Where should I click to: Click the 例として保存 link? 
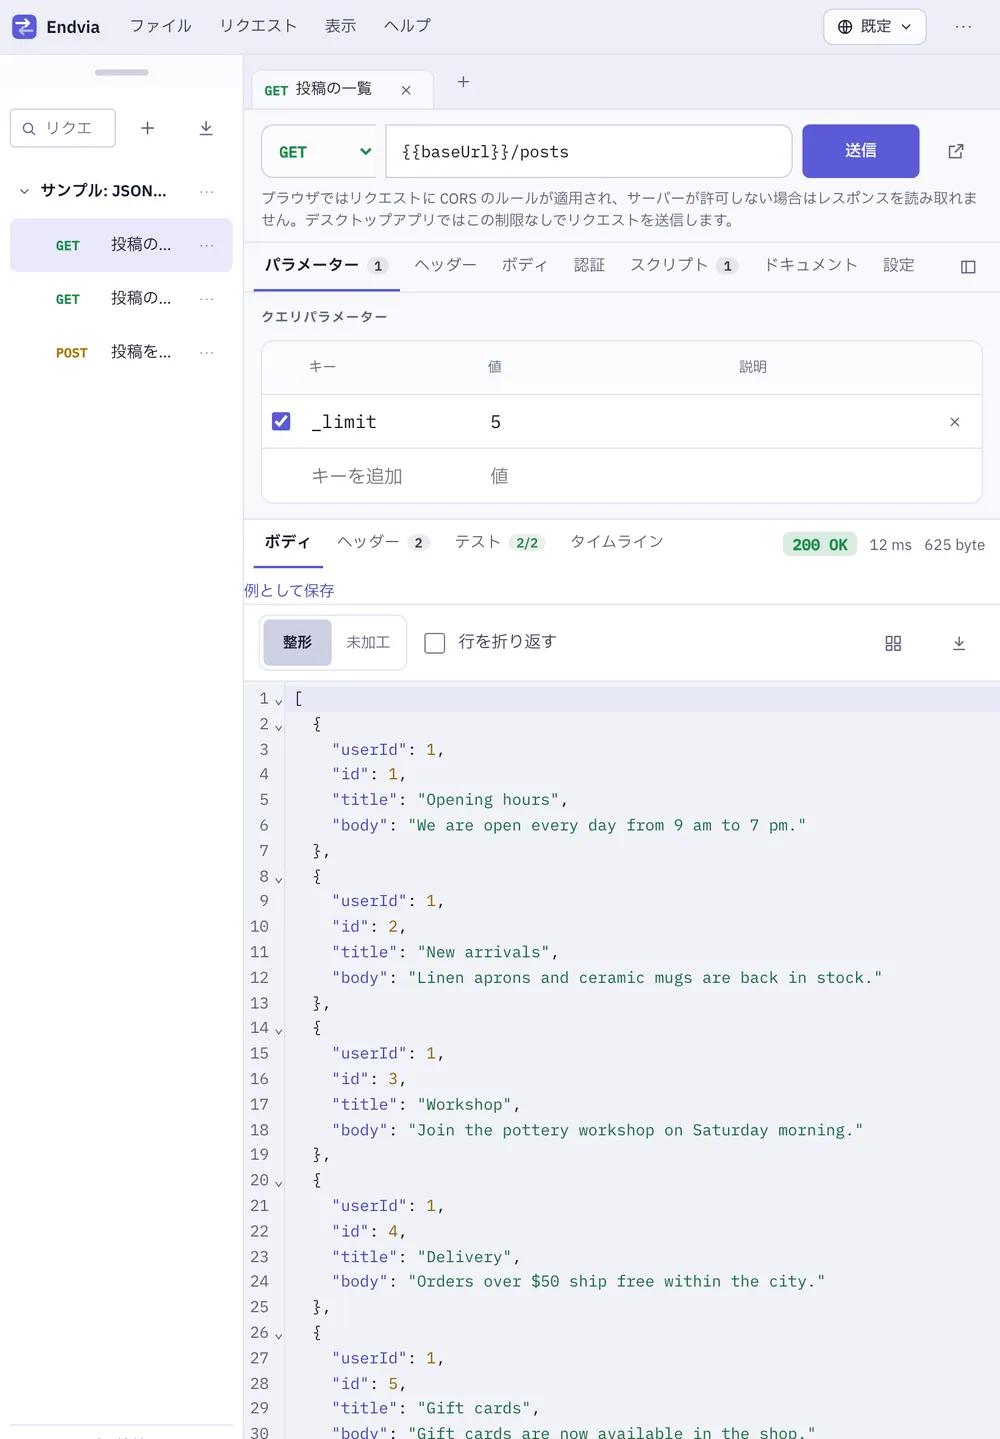point(289,591)
